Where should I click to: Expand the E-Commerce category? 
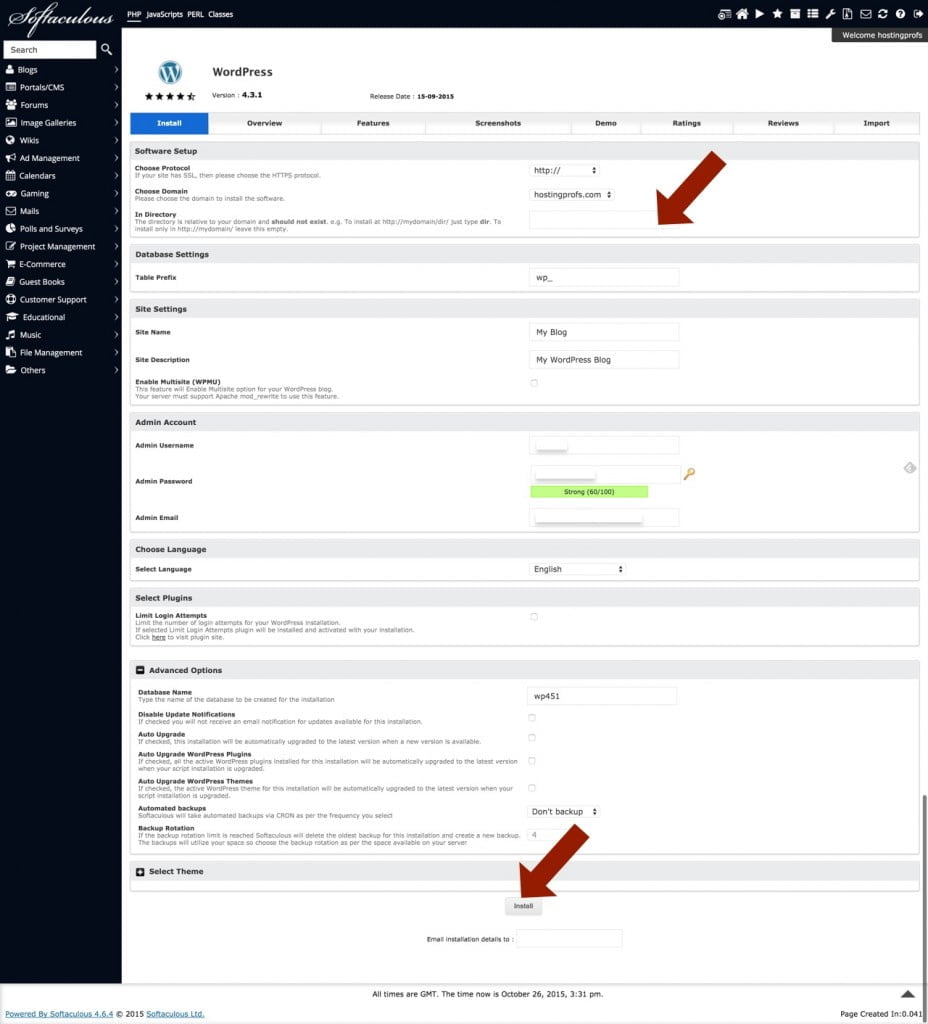[x=61, y=264]
